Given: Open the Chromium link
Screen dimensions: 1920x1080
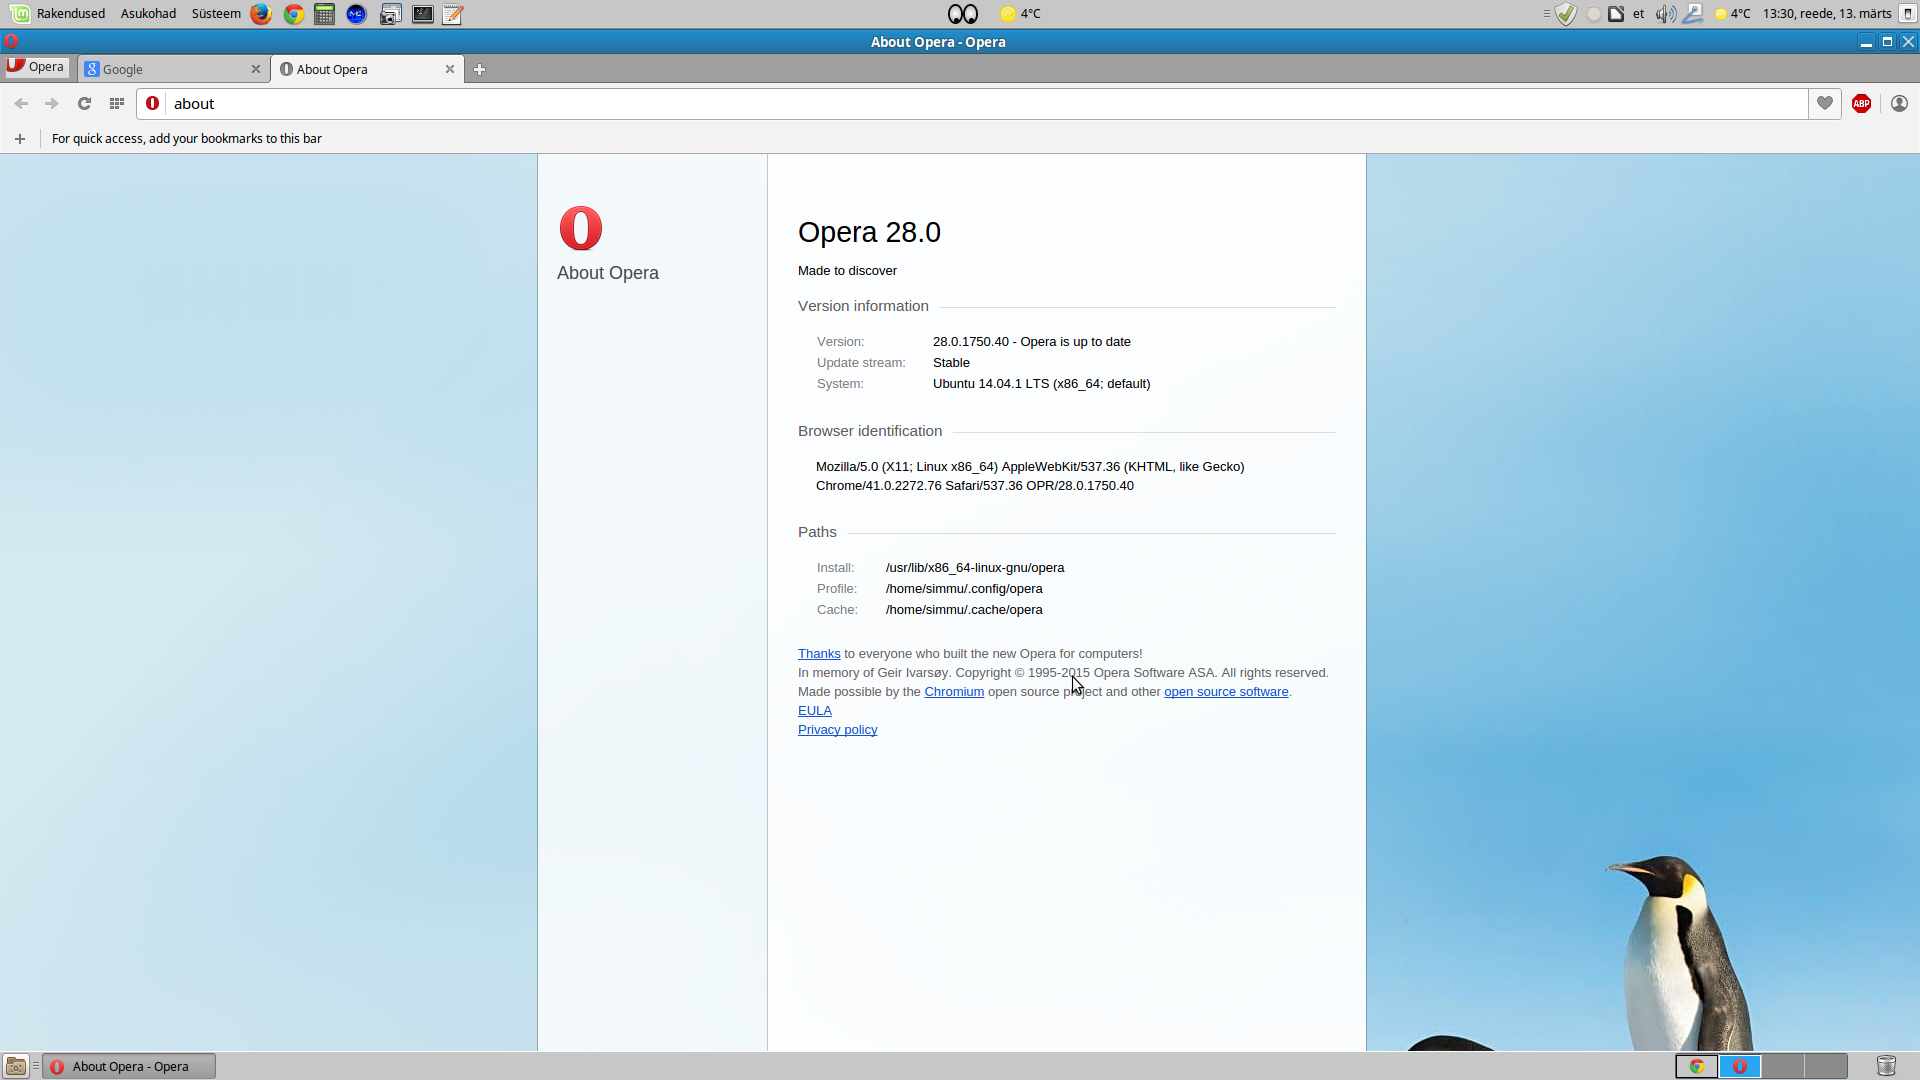Looking at the screenshot, I should [954, 692].
